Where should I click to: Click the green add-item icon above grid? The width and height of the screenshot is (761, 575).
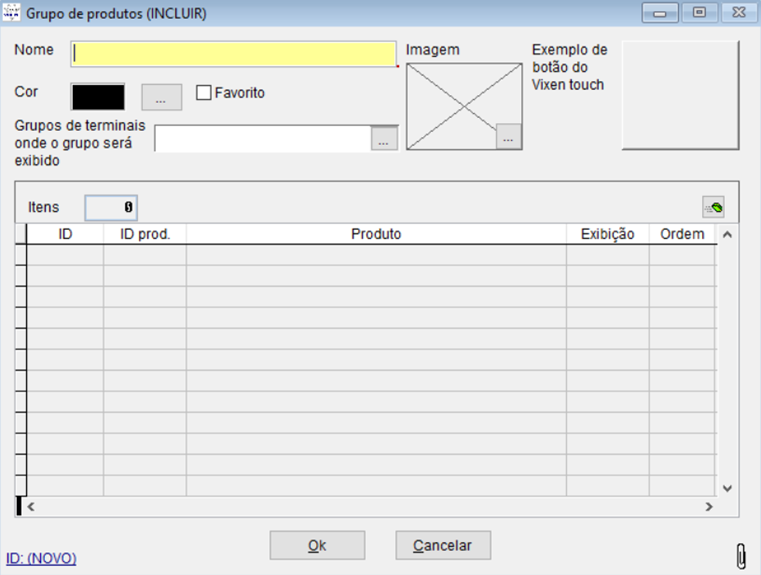tap(713, 207)
